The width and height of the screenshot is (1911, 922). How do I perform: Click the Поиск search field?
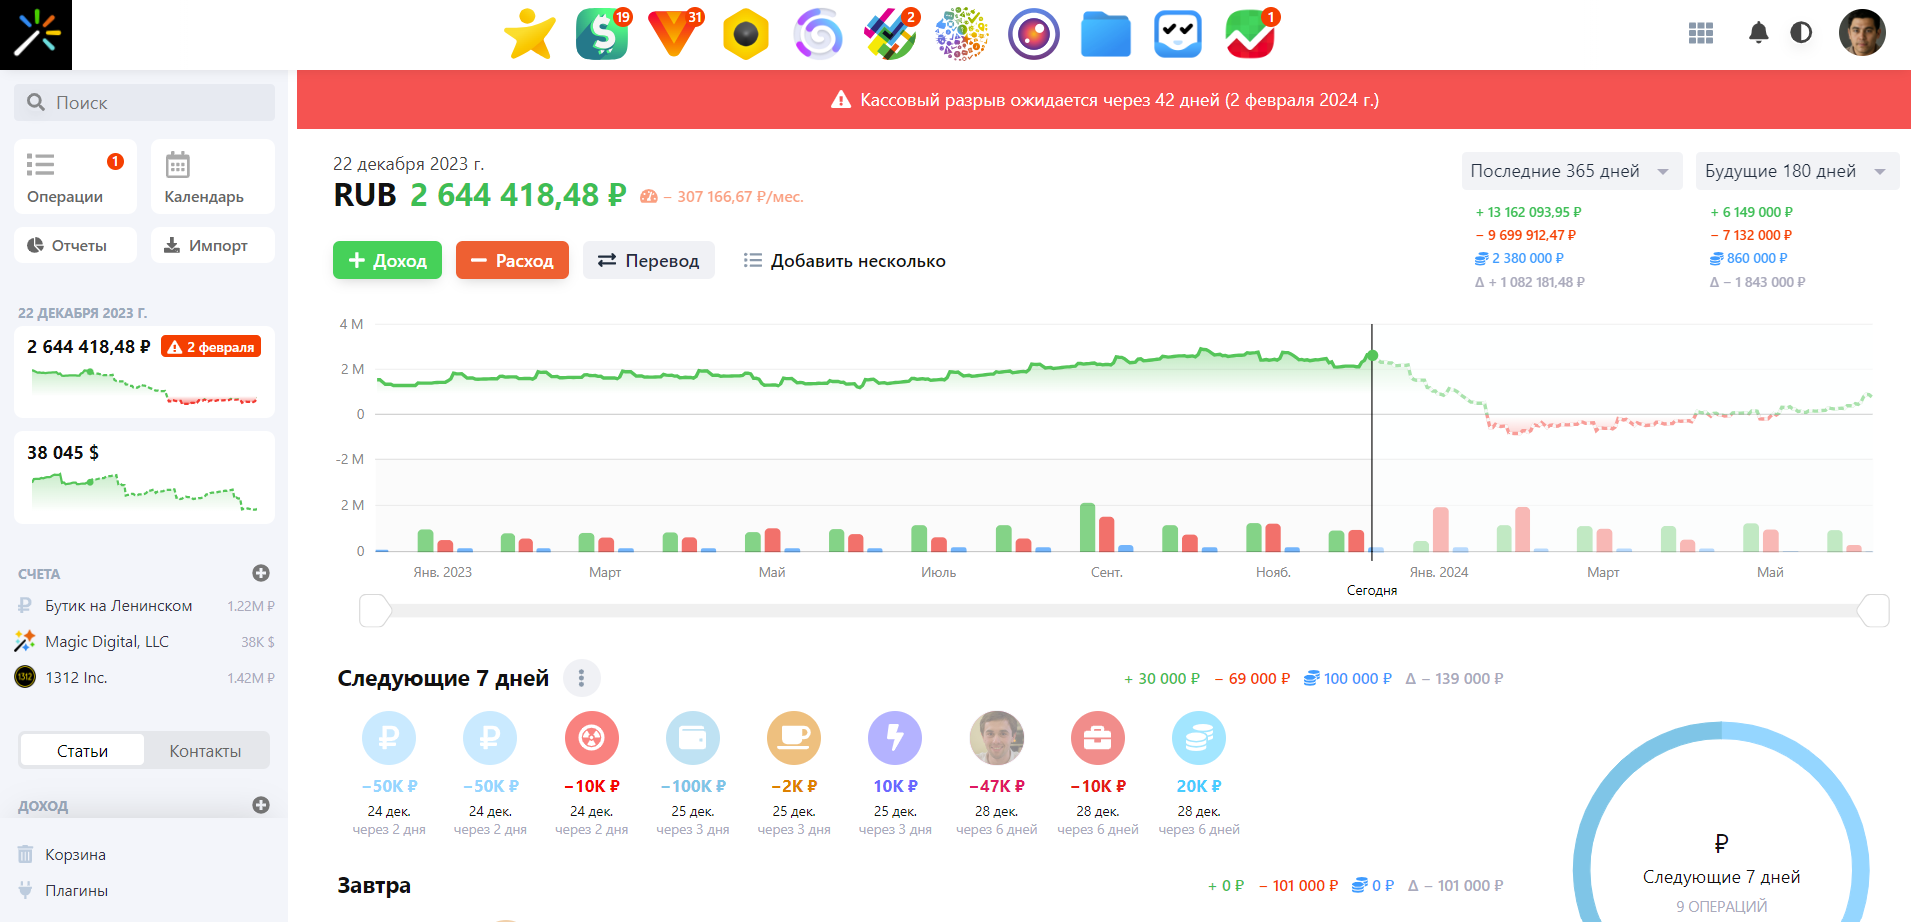(x=144, y=102)
